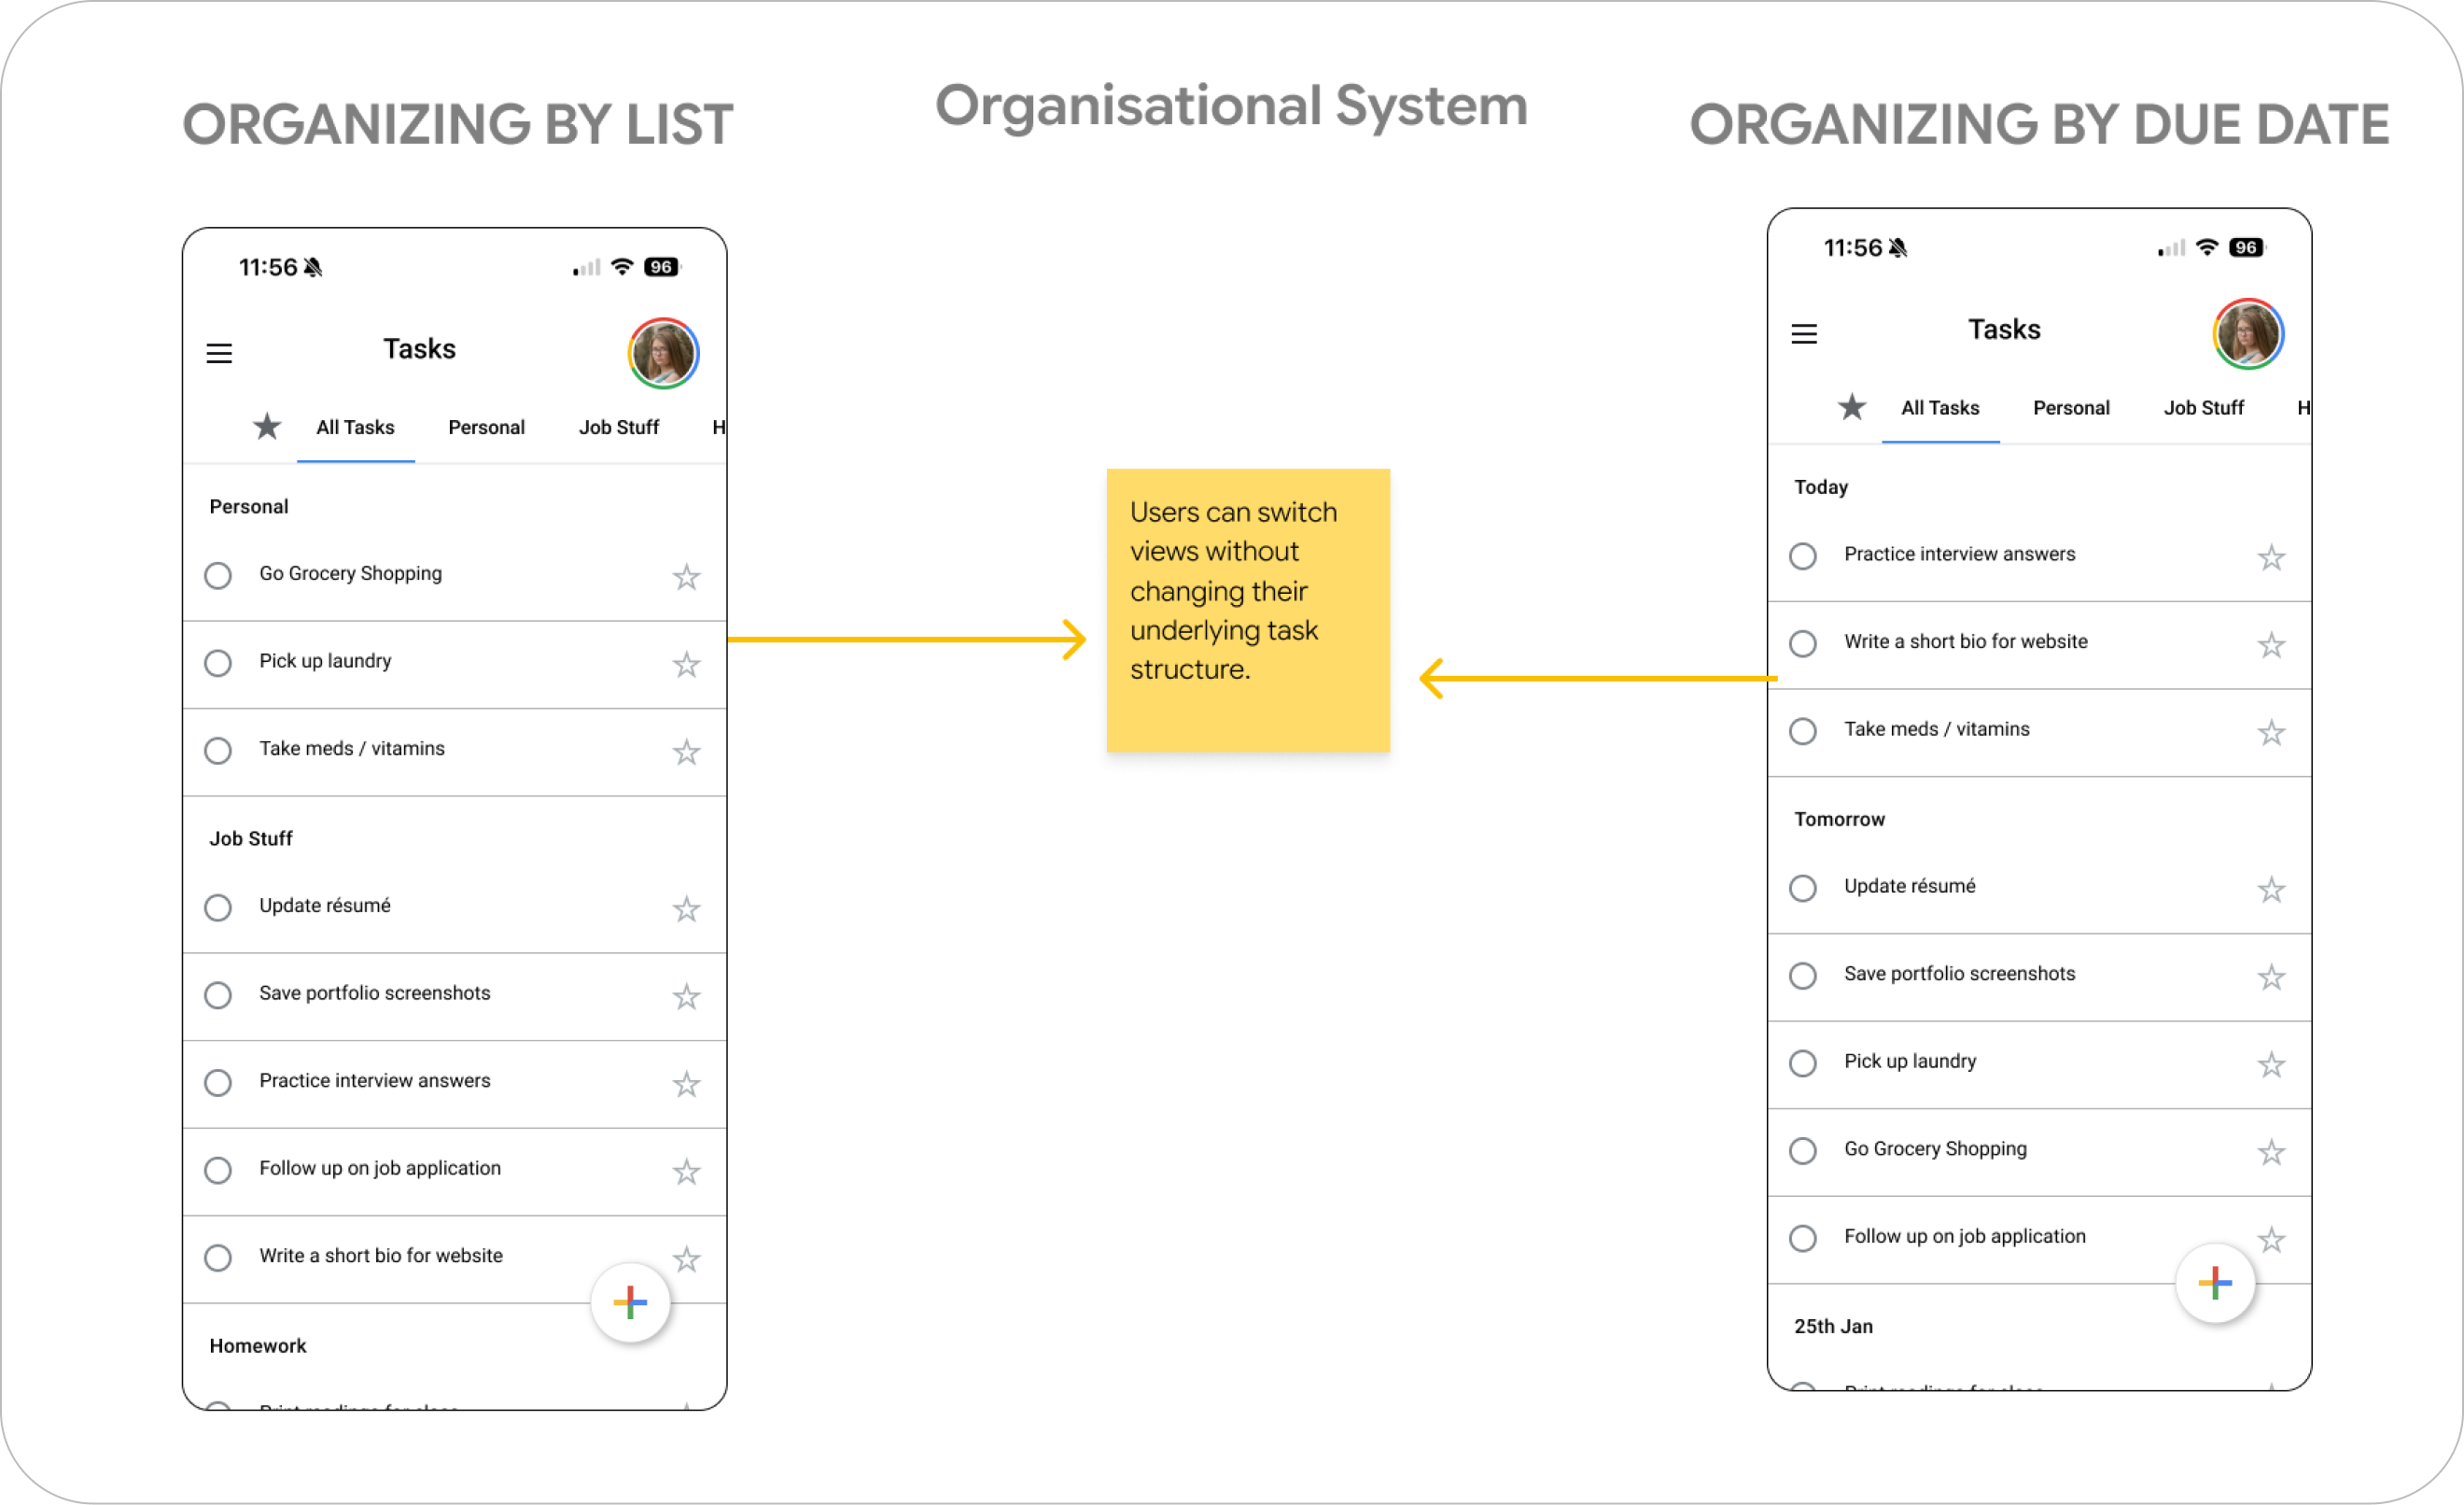Viewport: 2464px width, 1505px height.
Task: Tap profile avatar in the right phone
Action: coord(2248,334)
